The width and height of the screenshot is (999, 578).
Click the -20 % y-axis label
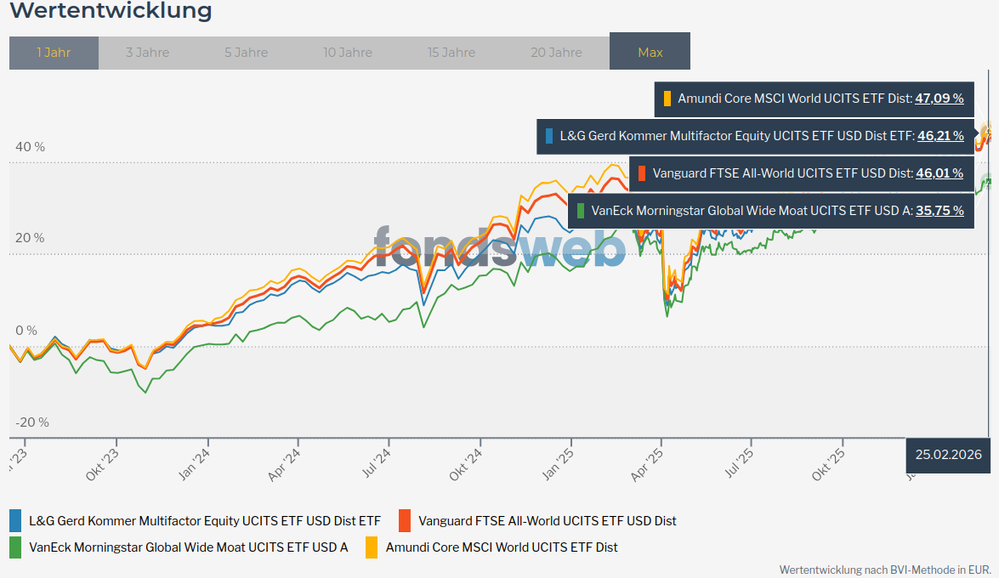coord(32,422)
